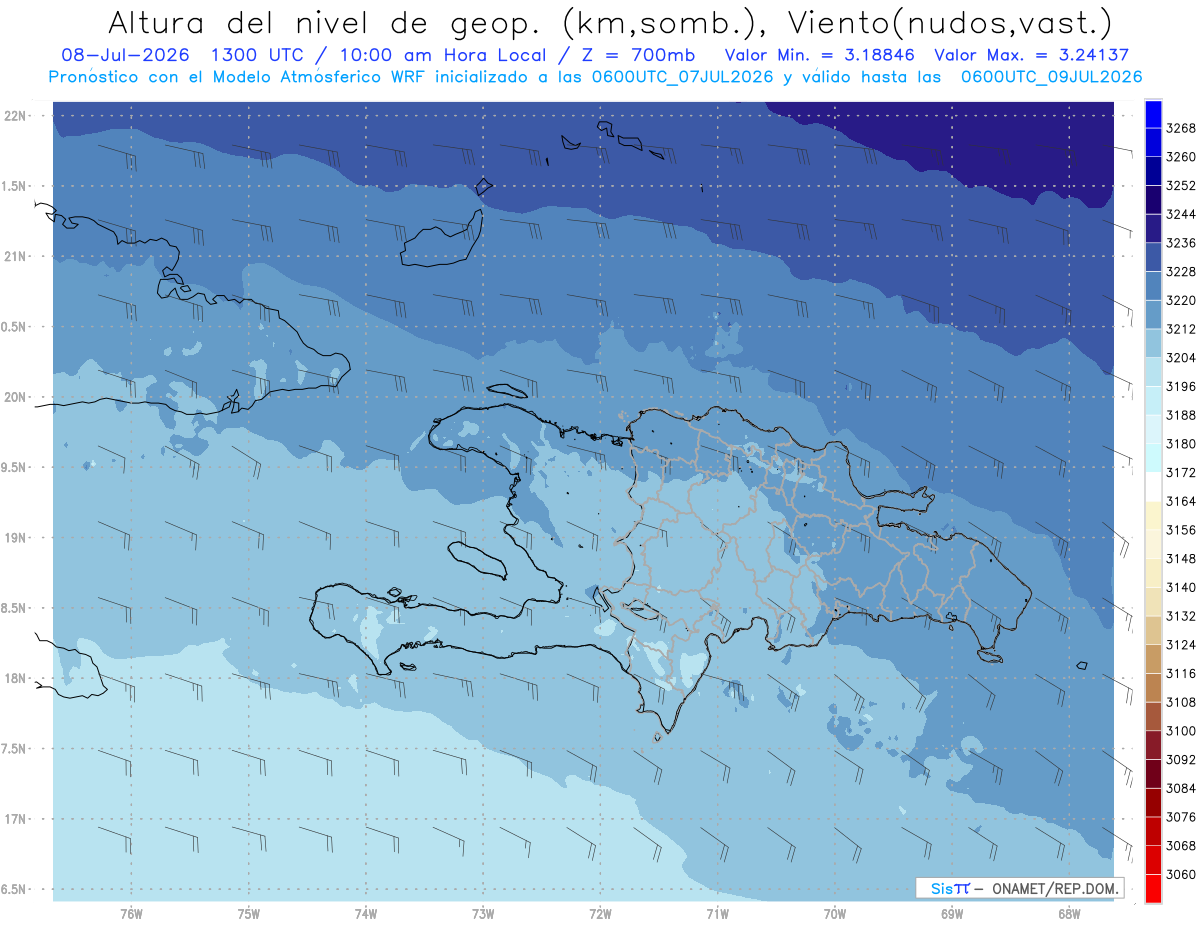Click the '69W' longitude label
This screenshot has height=927, width=1200.
coord(952,914)
